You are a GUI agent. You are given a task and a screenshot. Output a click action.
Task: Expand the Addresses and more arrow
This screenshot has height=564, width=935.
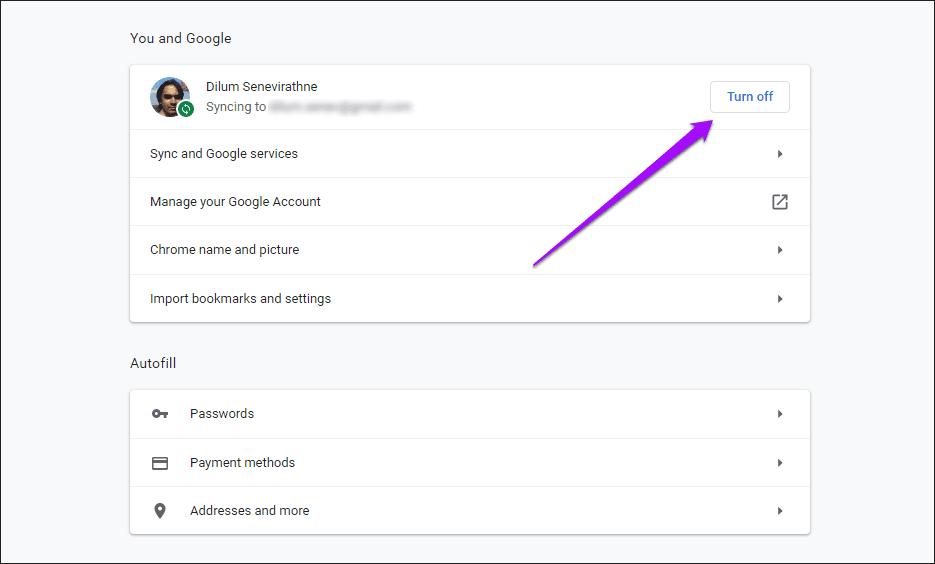780,511
